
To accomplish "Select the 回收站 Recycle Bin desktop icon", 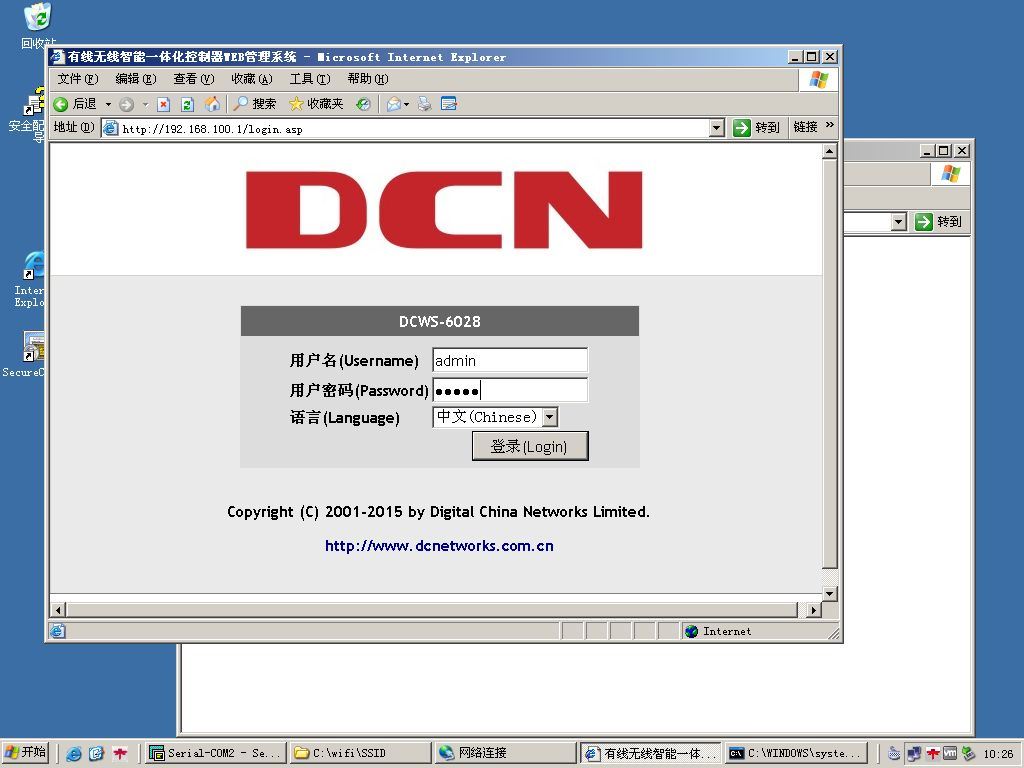I will pos(38,26).
